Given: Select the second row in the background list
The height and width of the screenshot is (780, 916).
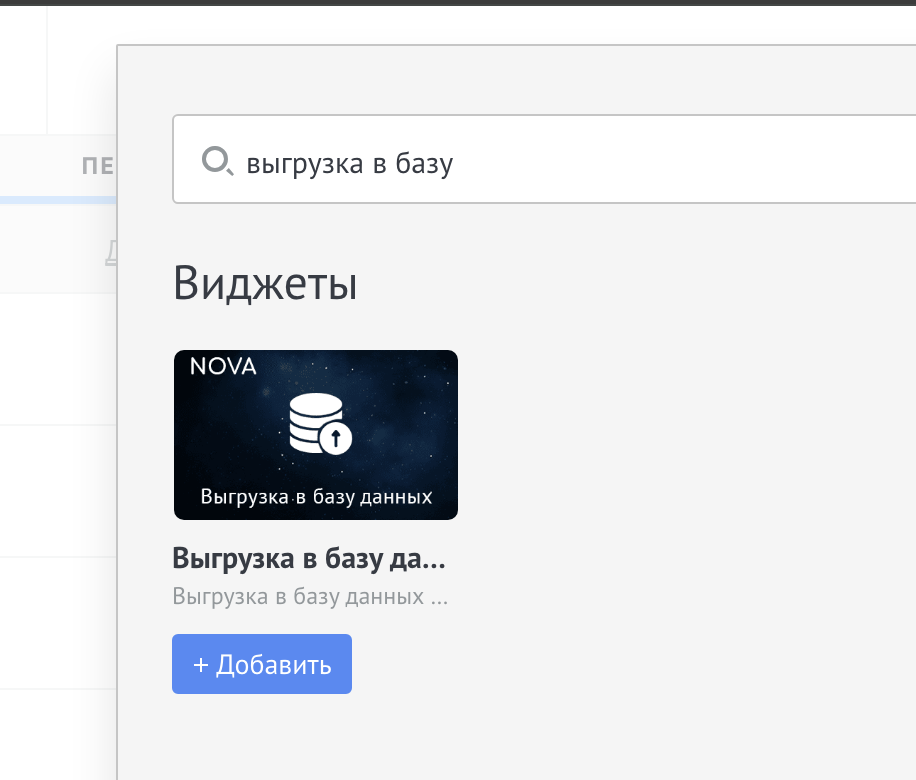Looking at the screenshot, I should (x=58, y=491).
